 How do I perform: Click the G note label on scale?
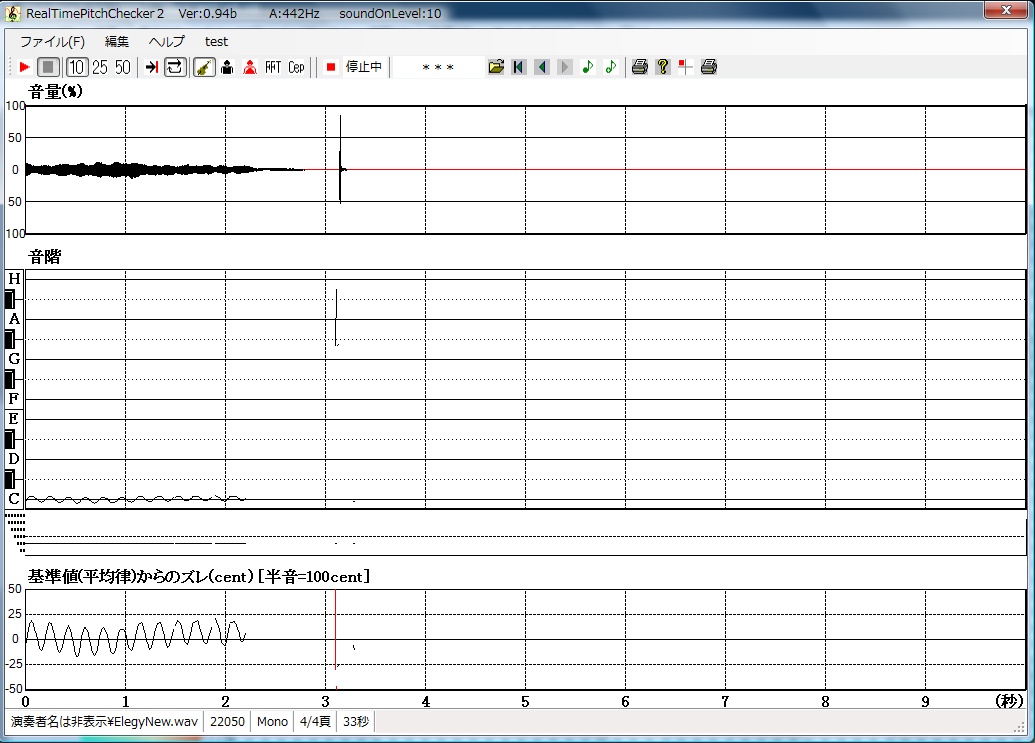coord(14,359)
